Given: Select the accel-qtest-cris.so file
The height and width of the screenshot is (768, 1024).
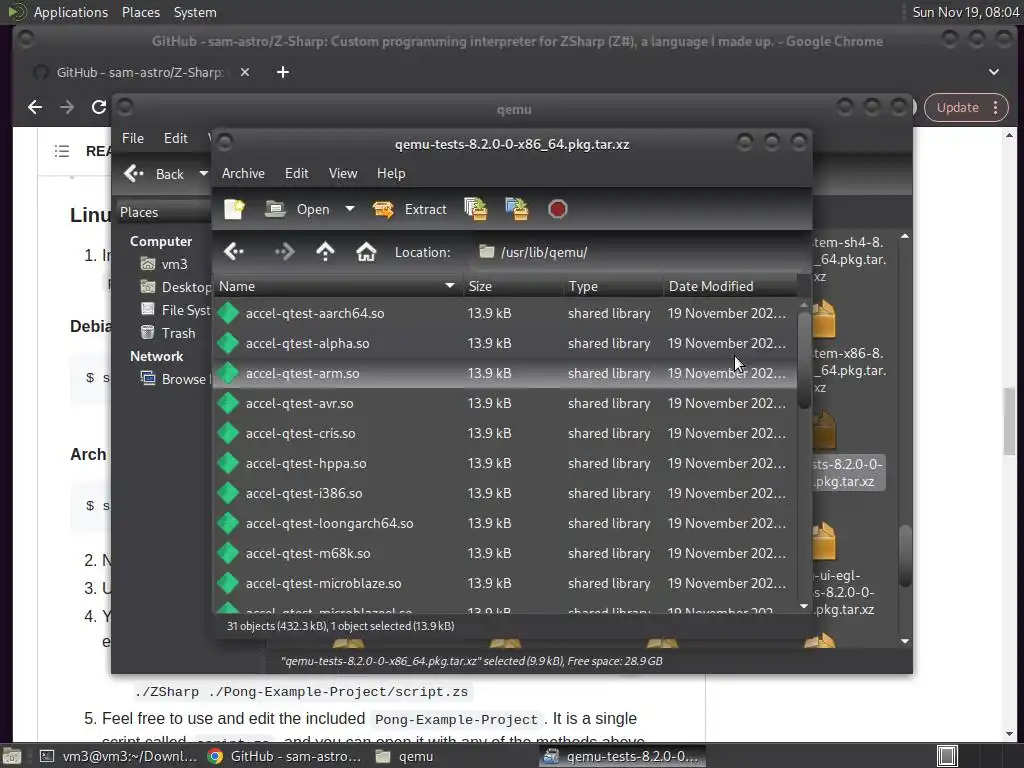Looking at the screenshot, I should click(x=505, y=434).
